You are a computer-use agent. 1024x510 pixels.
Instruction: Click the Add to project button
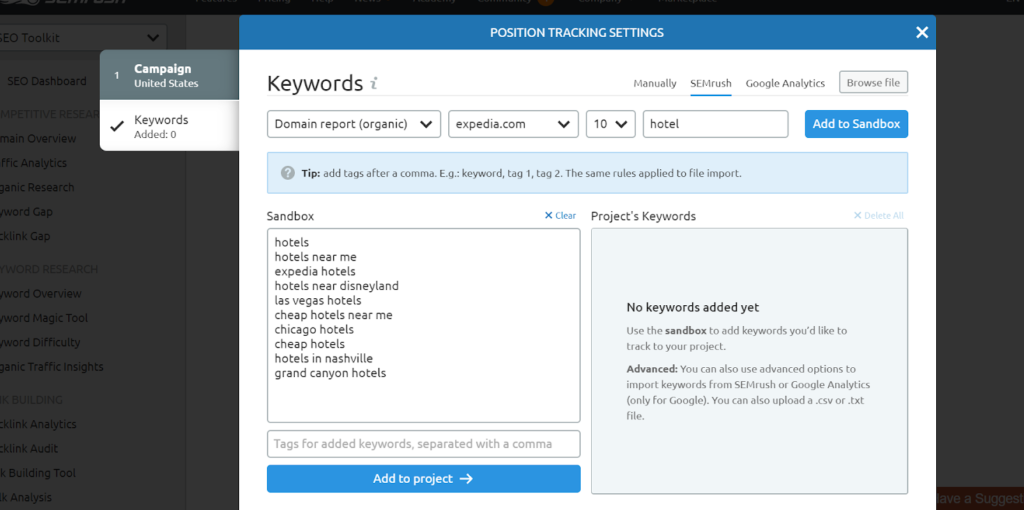pyautogui.click(x=423, y=479)
